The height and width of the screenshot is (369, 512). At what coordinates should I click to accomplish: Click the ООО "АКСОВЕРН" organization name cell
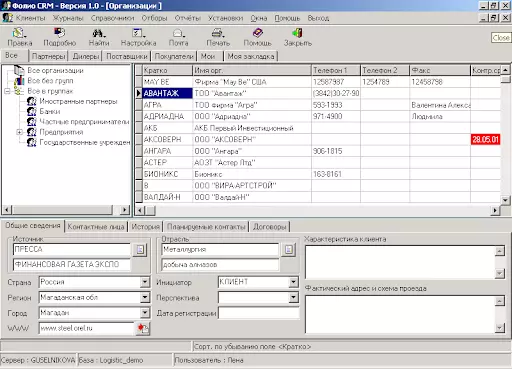pos(252,139)
